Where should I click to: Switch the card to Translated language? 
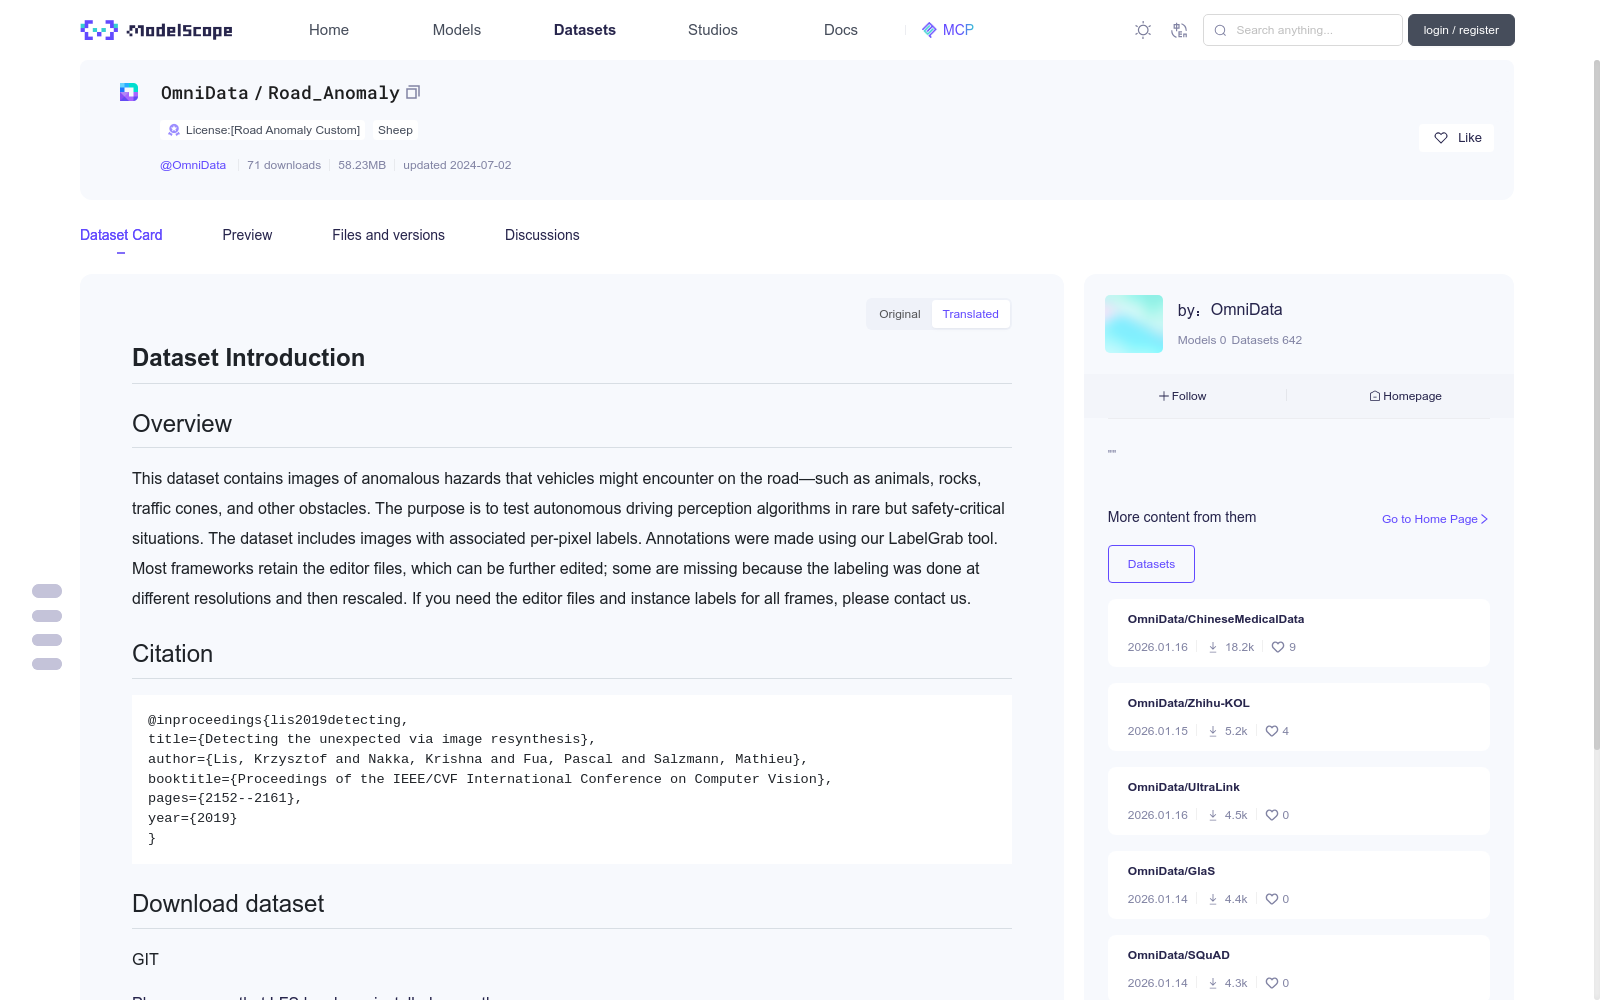point(970,314)
